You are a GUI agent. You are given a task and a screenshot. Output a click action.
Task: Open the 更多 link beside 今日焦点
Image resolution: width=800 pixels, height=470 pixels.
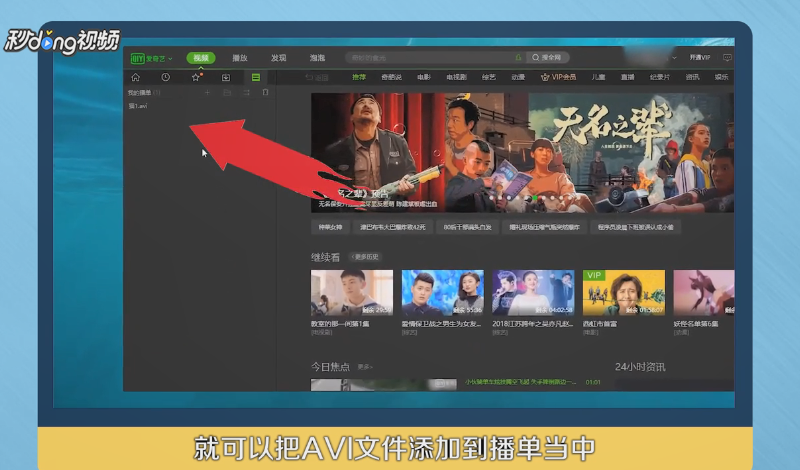(x=365, y=367)
